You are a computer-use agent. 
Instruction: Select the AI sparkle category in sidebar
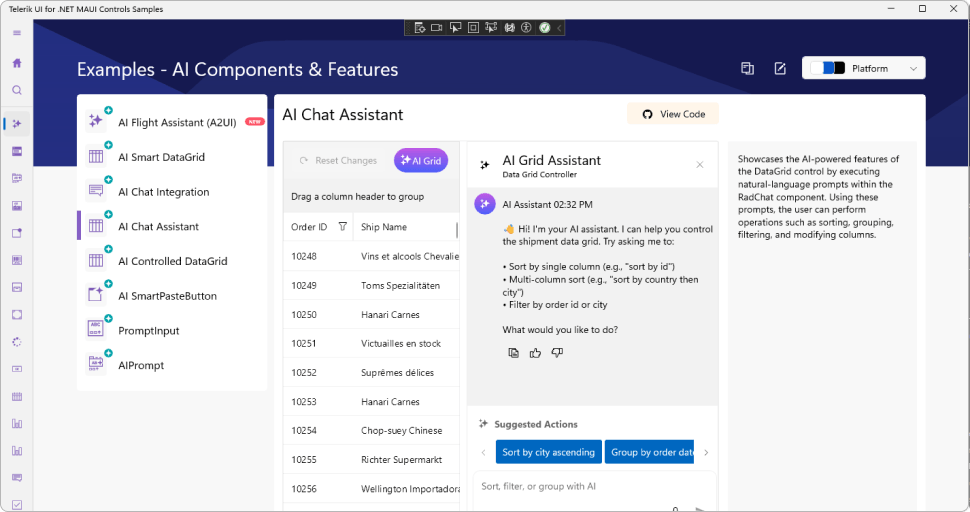pos(17,124)
